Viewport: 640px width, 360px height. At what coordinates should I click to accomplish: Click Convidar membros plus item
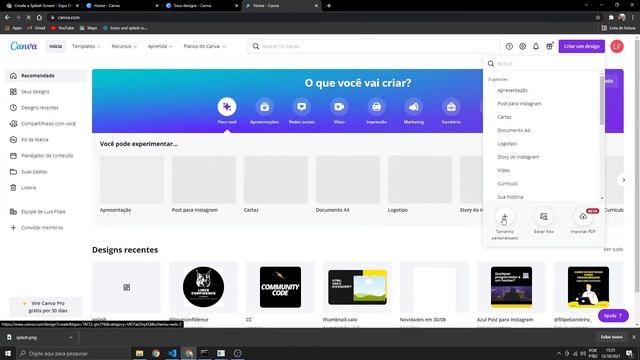[46, 227]
